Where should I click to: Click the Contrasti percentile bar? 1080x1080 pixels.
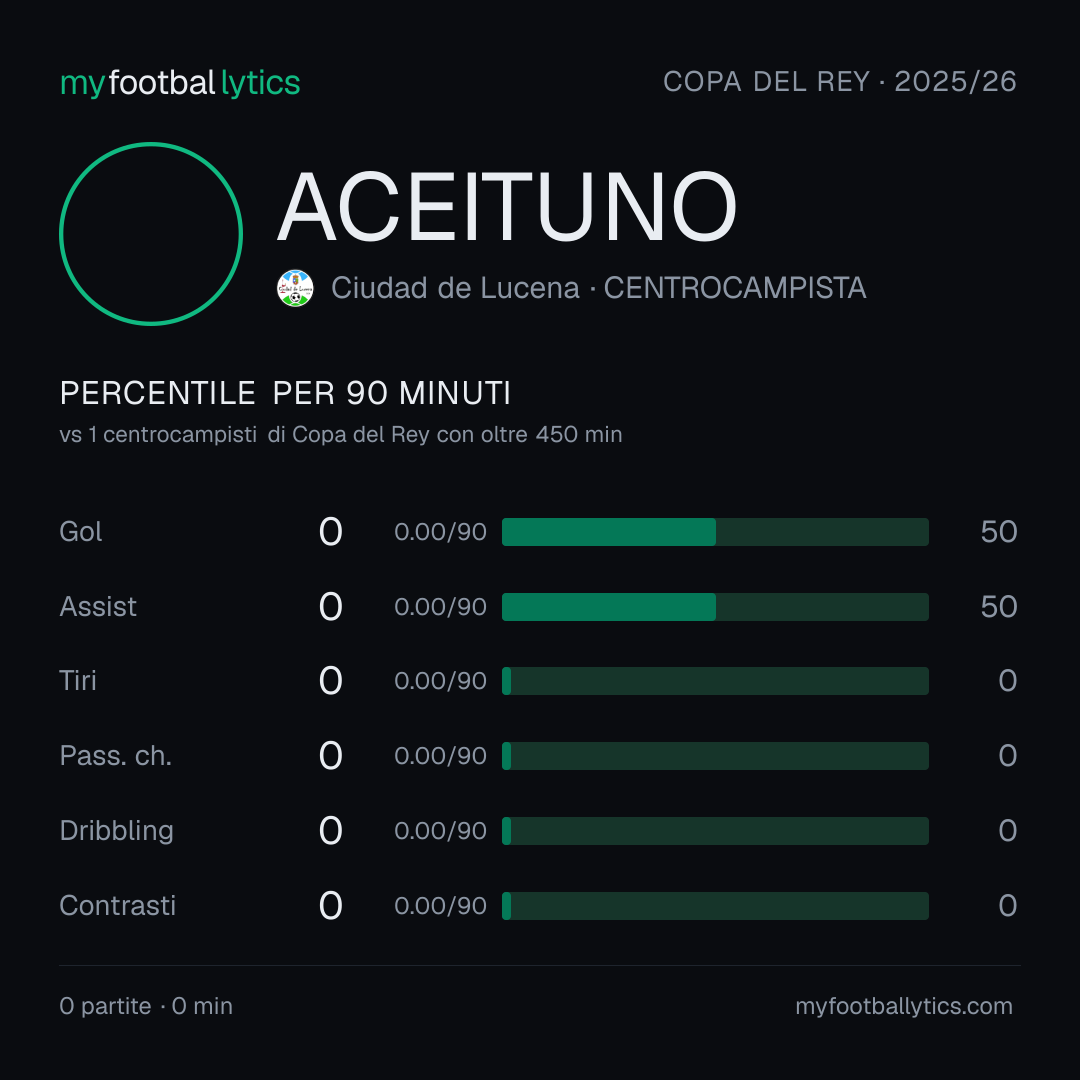click(715, 906)
